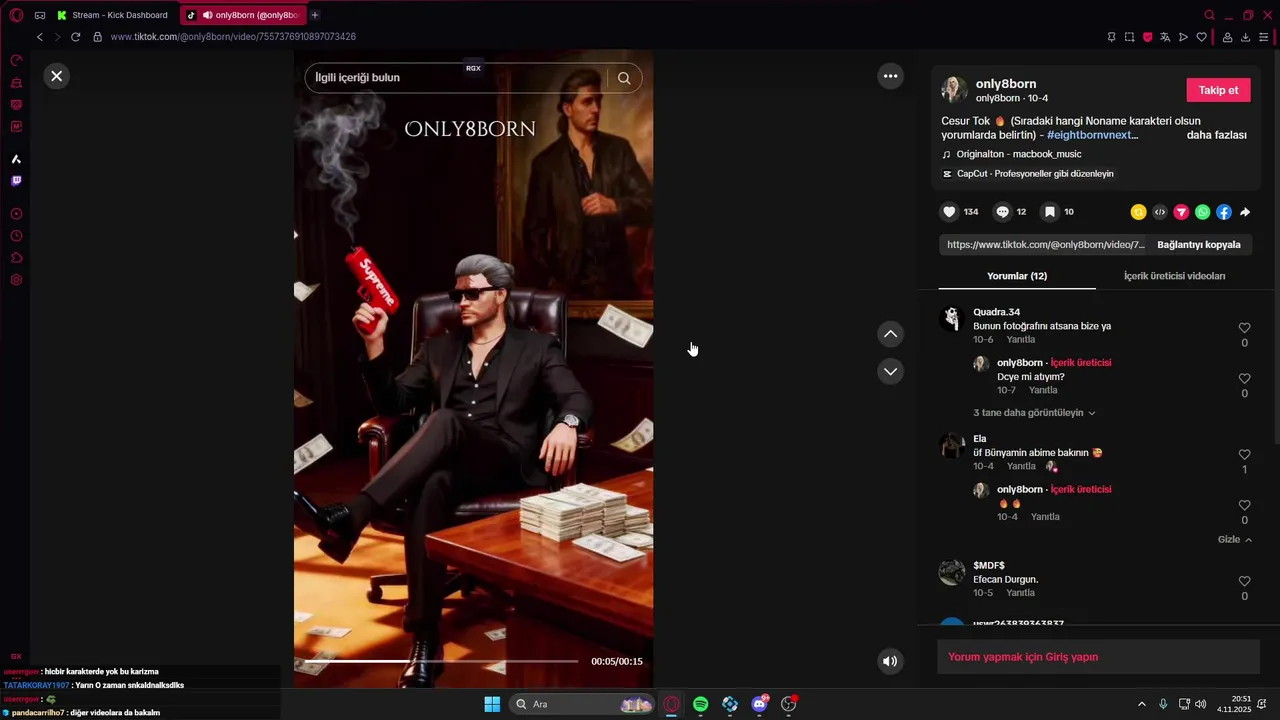This screenshot has width=1280, height=720.
Task: Open comments via speech bubble icon
Action: point(1002,212)
